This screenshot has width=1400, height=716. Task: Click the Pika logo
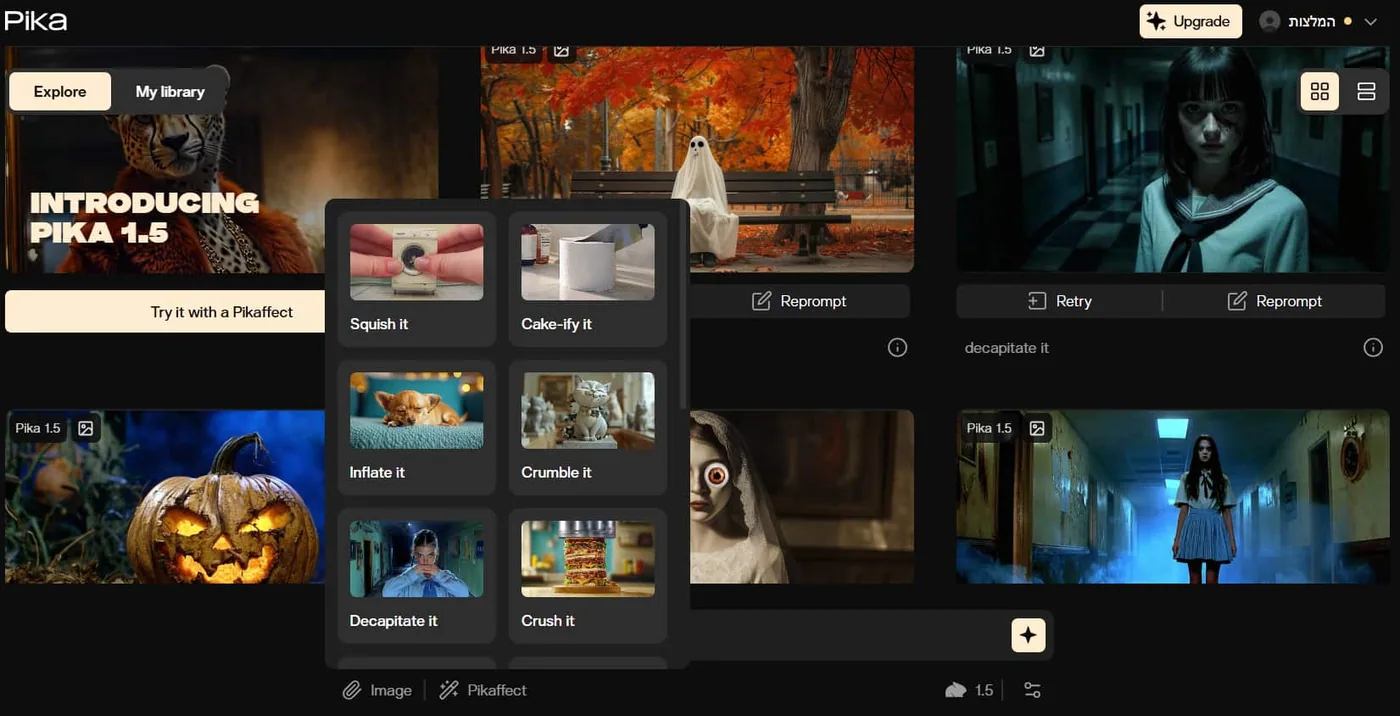tap(36, 21)
